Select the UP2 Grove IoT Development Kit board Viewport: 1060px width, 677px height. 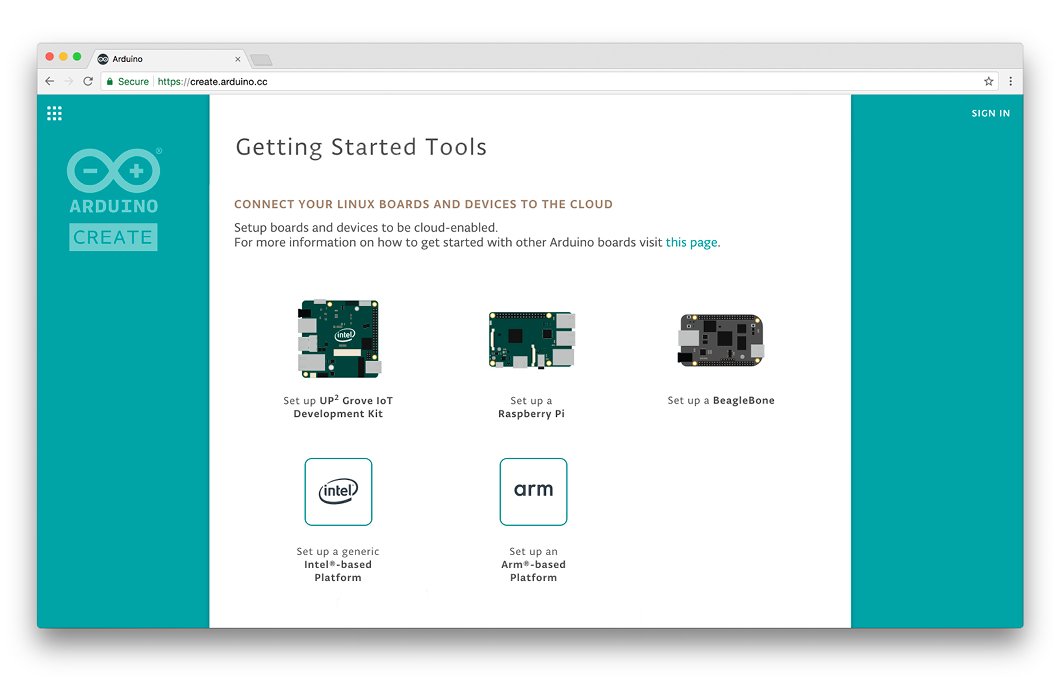338,338
